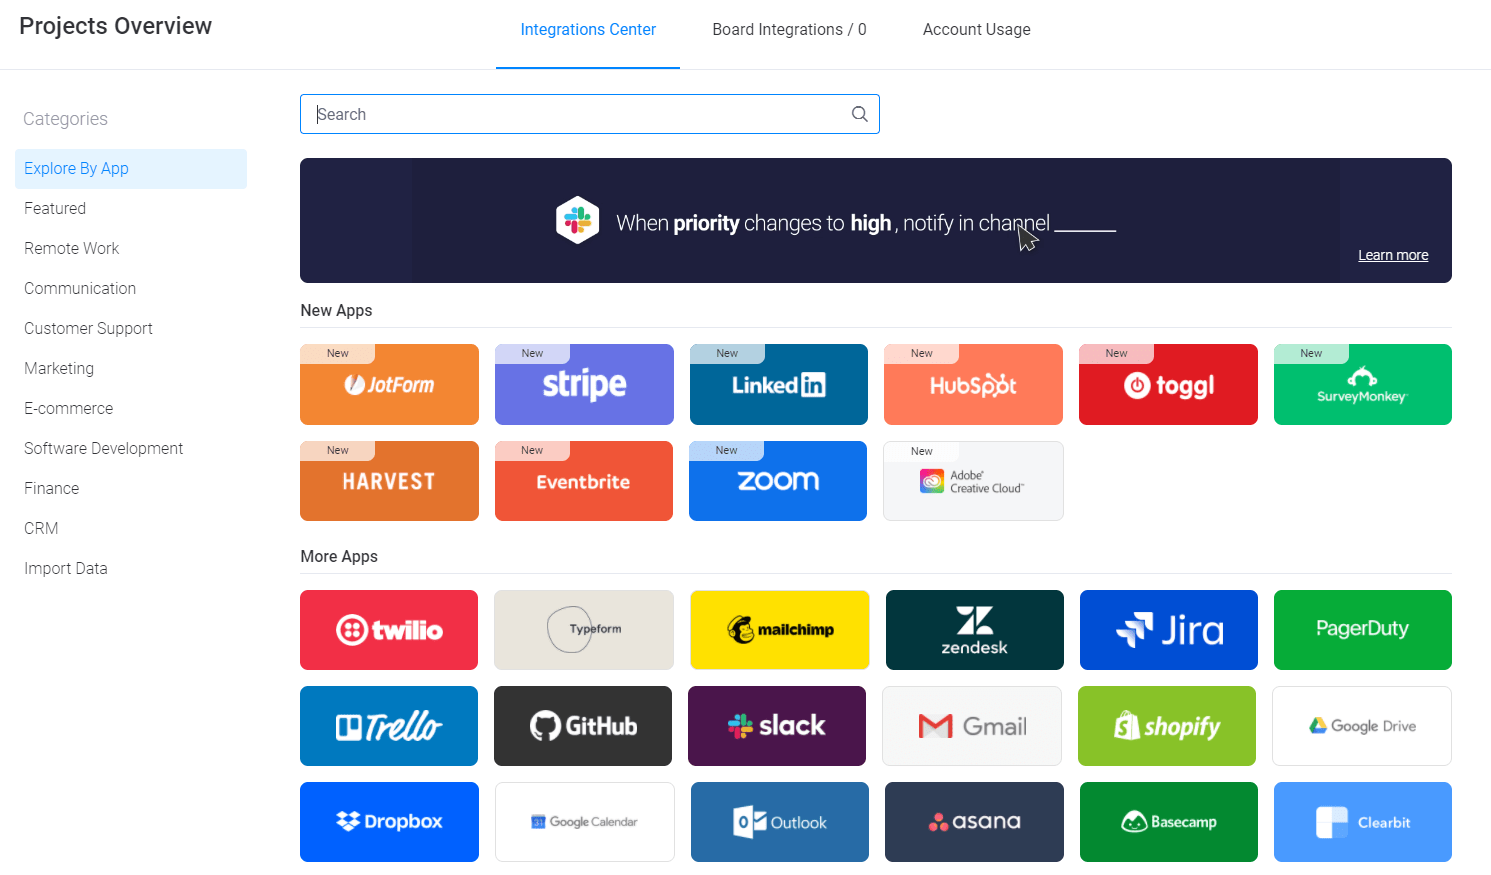
Task: Select Explore By App category
Action: (131, 169)
